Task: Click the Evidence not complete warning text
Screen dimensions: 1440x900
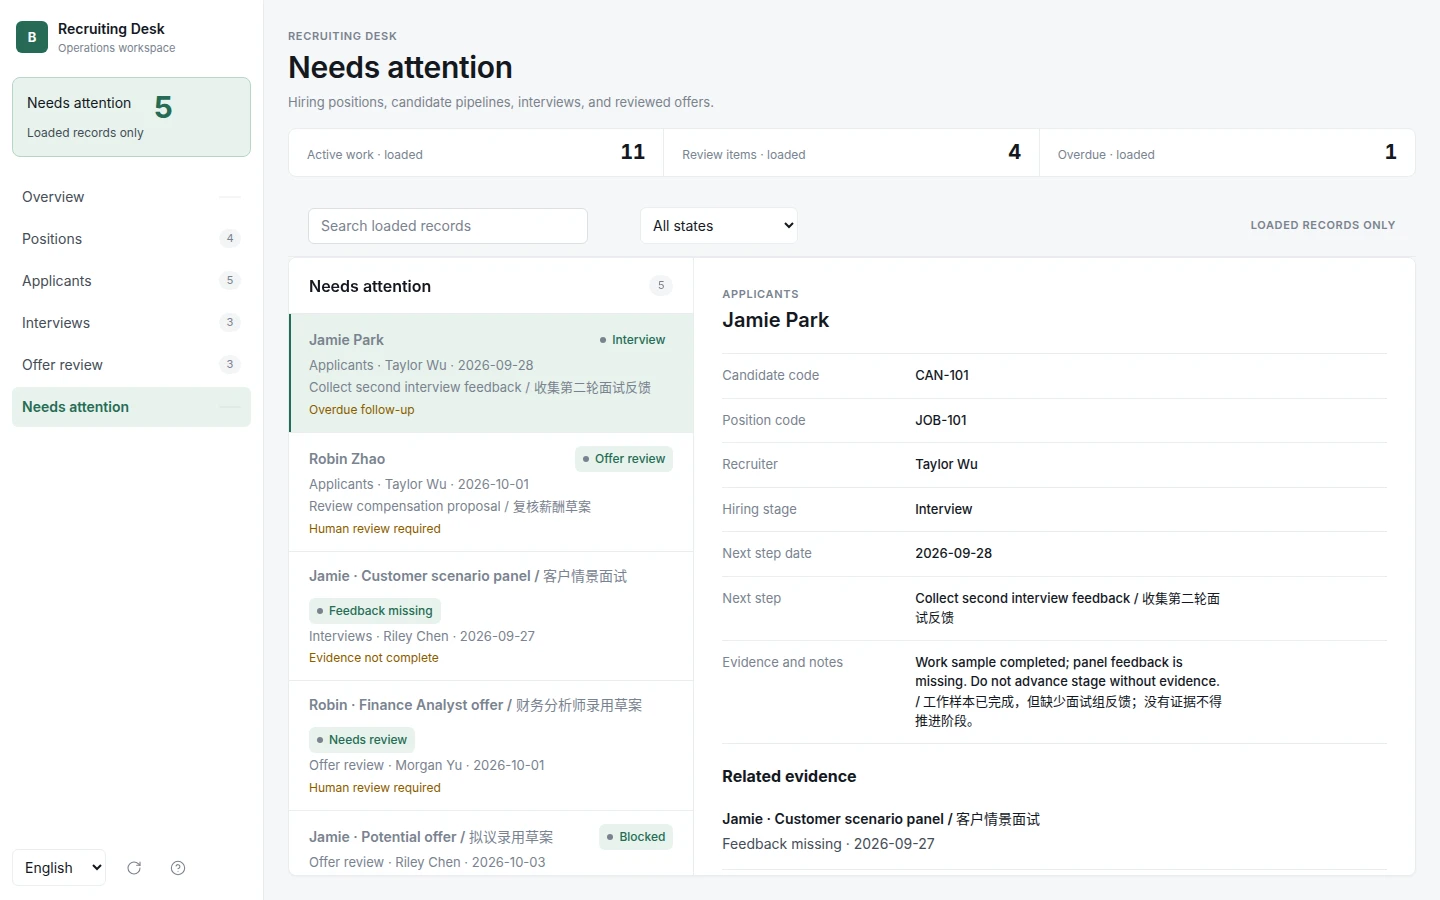Action: [374, 658]
